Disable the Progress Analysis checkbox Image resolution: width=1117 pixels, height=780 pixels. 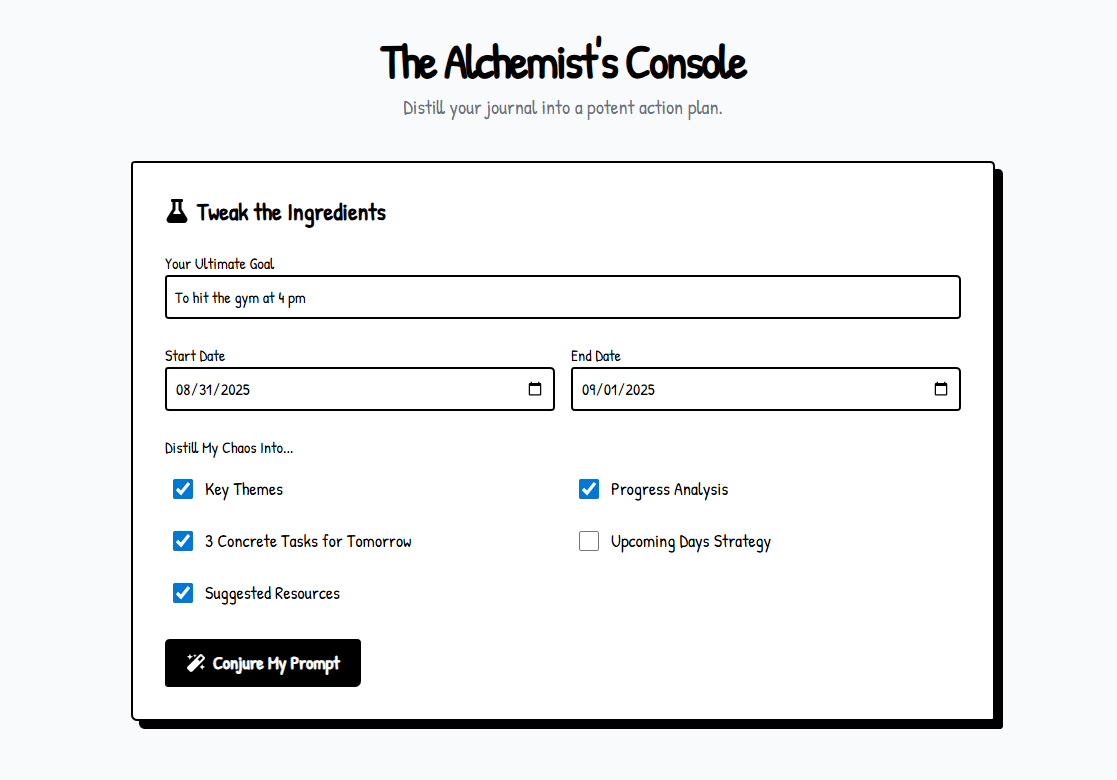click(589, 489)
